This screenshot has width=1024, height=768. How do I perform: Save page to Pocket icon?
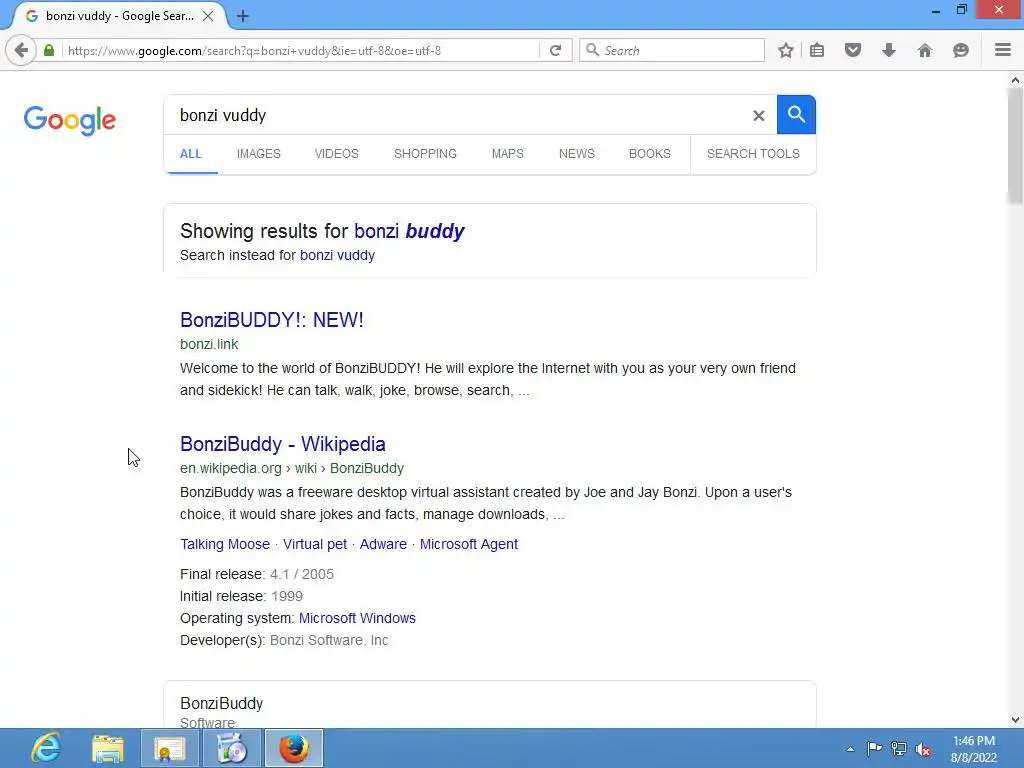pyautogui.click(x=853, y=50)
